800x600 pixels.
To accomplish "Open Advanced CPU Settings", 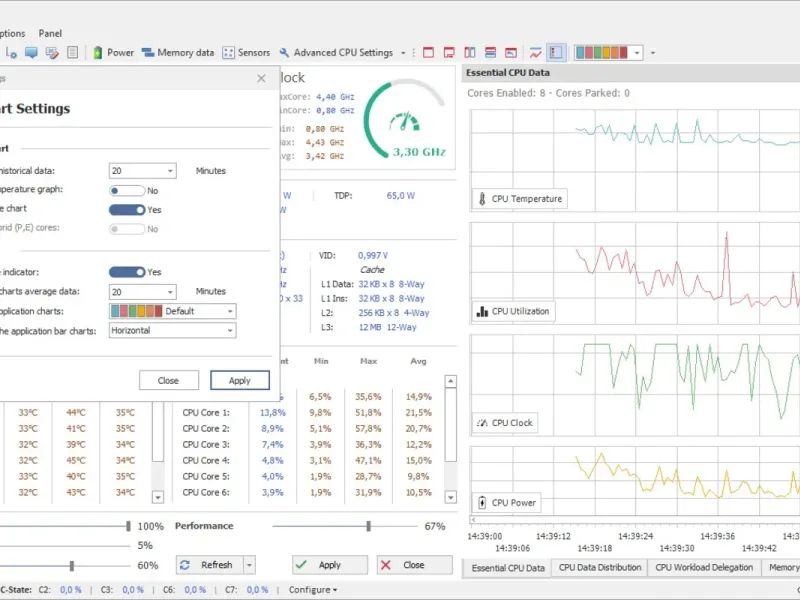I will click(x=336, y=52).
